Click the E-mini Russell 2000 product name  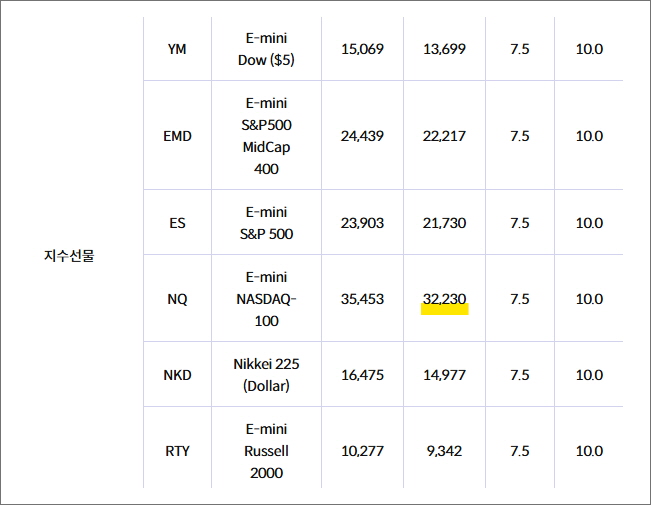266,451
